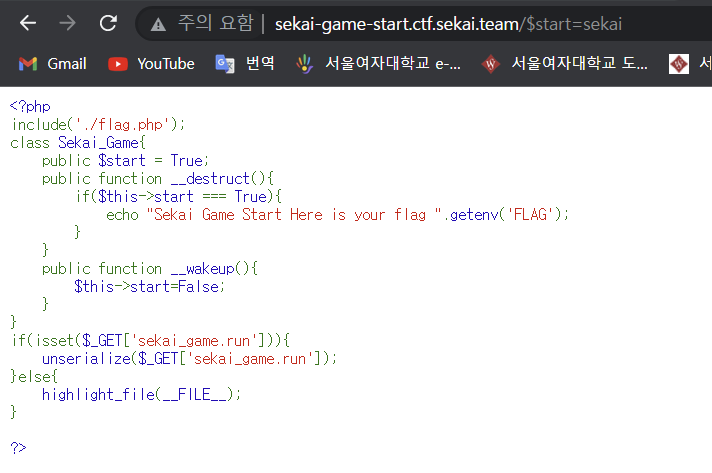Image resolution: width=712 pixels, height=473 pixels.
Task: Click the '__wakeup(){' function line
Action: [x=150, y=269]
